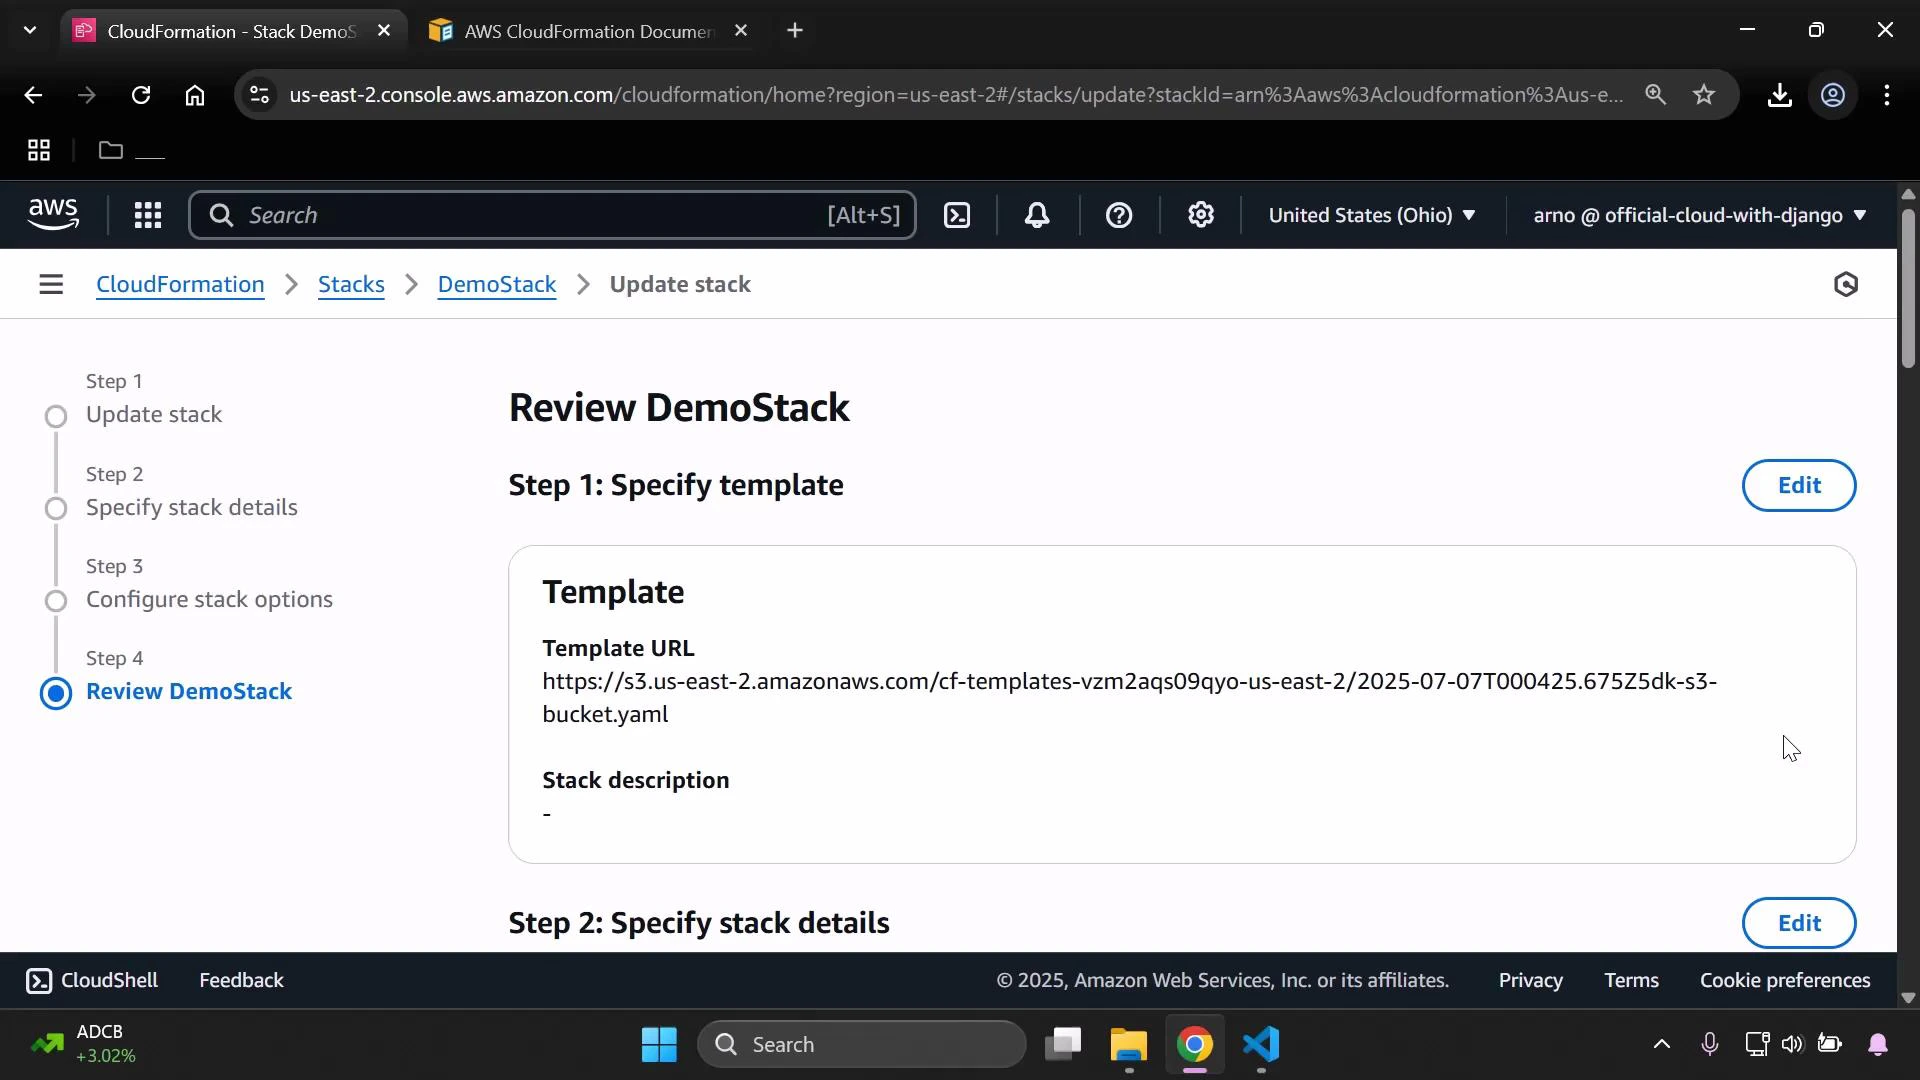Open AWS account settings gear

click(1201, 215)
